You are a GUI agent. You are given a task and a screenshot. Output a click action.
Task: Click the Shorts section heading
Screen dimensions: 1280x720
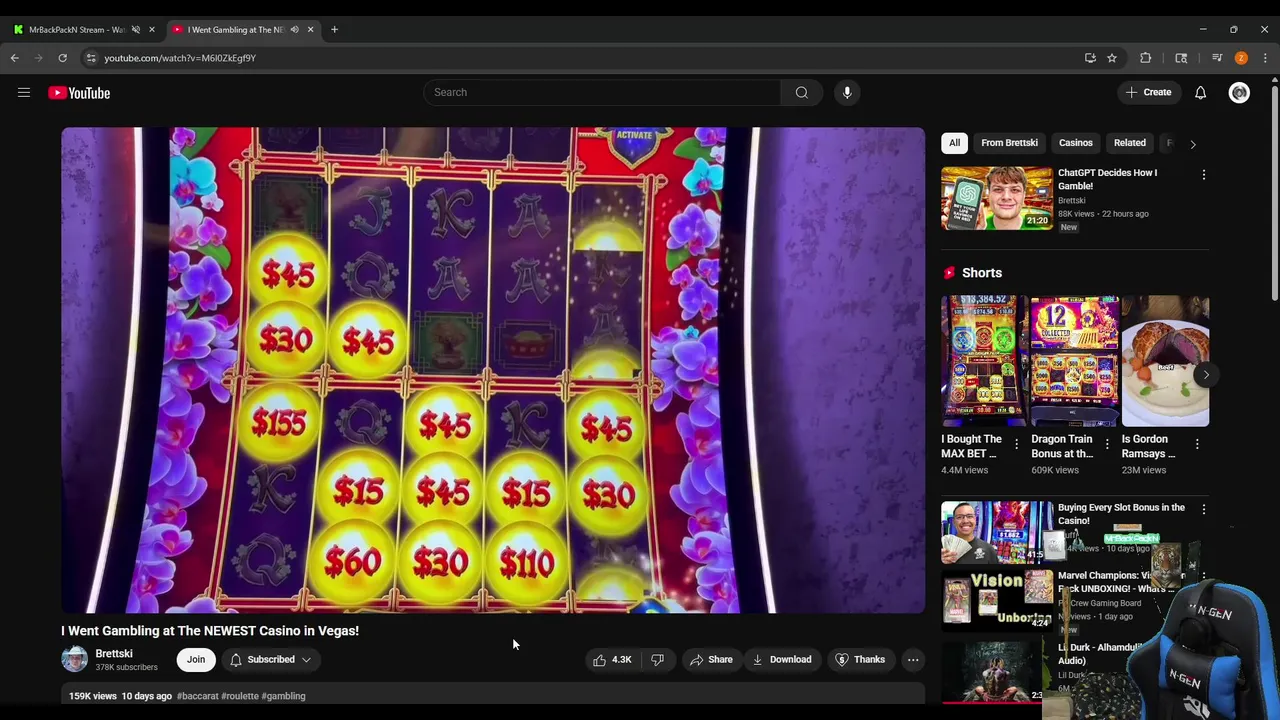pos(981,273)
